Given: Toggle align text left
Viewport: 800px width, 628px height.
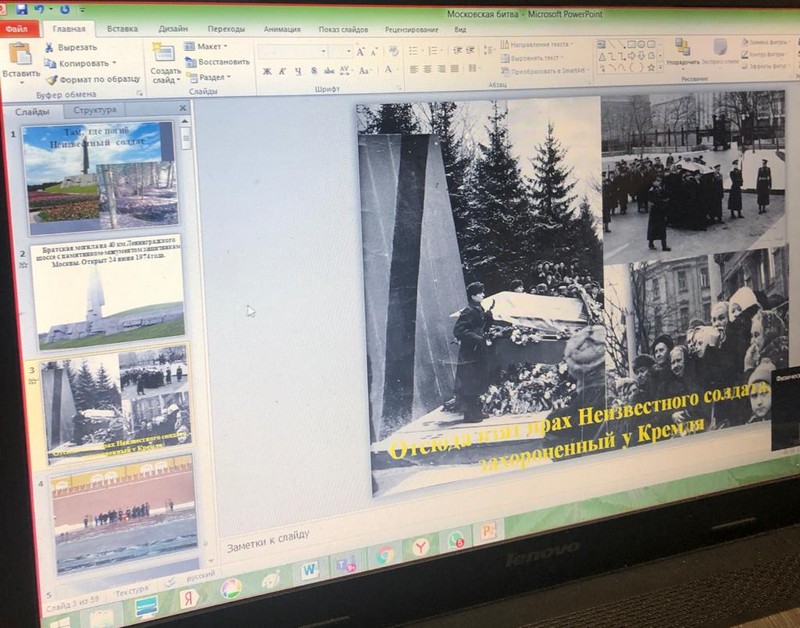Looking at the screenshot, I should [x=414, y=69].
